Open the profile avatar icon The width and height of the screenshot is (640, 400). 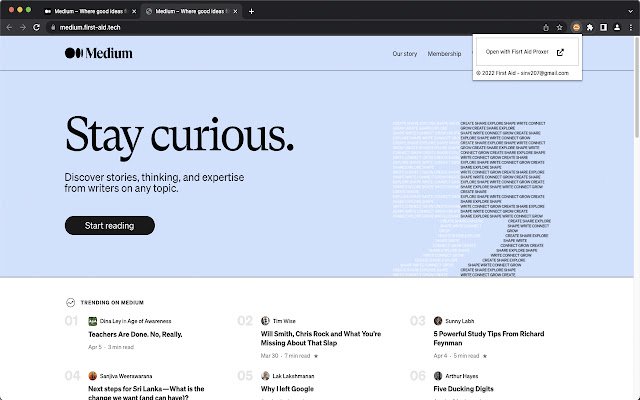[617, 27]
